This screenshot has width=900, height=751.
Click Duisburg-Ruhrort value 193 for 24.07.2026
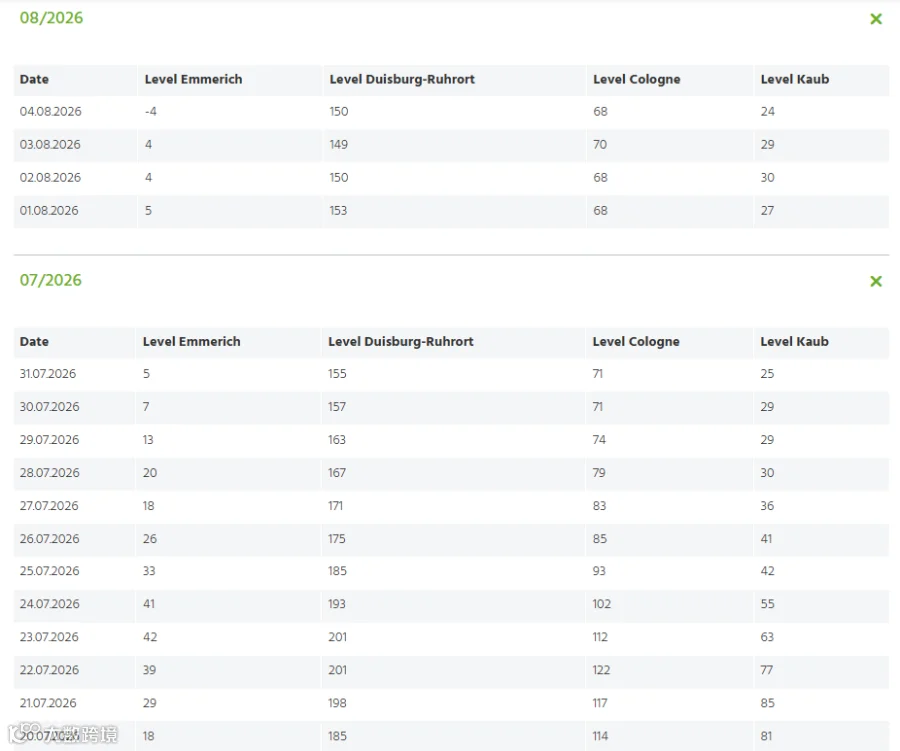pyautogui.click(x=337, y=604)
